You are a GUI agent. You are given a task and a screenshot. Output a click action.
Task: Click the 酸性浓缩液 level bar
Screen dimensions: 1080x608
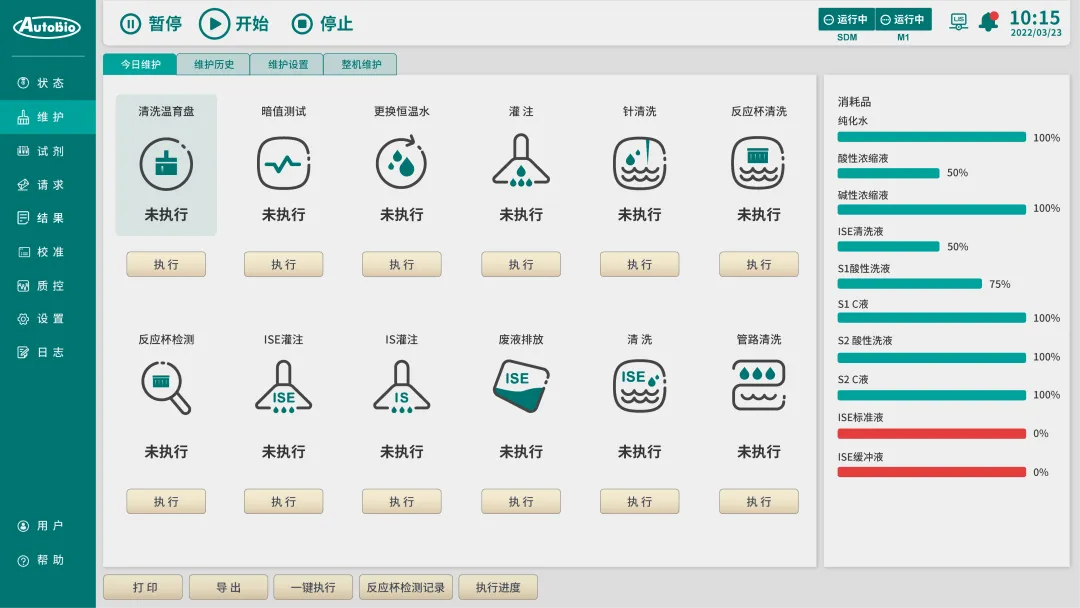(x=889, y=173)
